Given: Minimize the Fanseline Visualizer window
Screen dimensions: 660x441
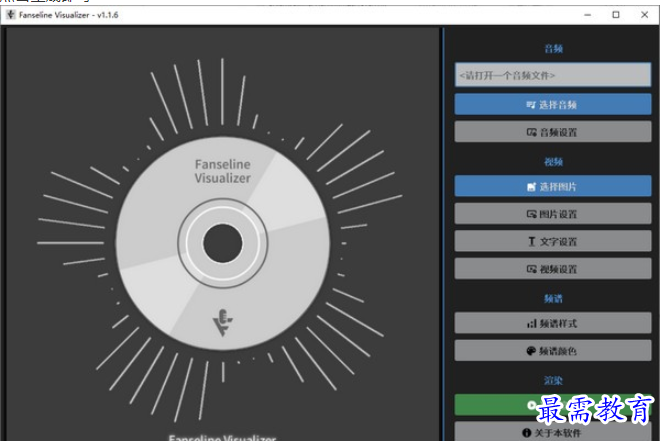Looking at the screenshot, I should pyautogui.click(x=588, y=15).
